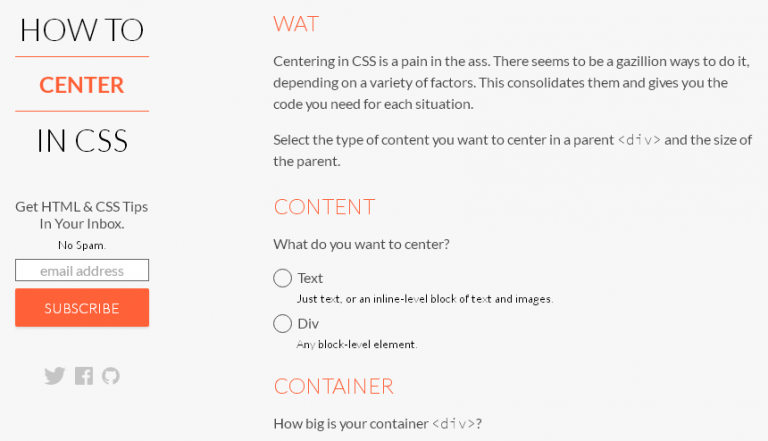Click 'Get HTML & CSS Tips' text
The height and width of the screenshot is (441, 768).
(x=81, y=207)
